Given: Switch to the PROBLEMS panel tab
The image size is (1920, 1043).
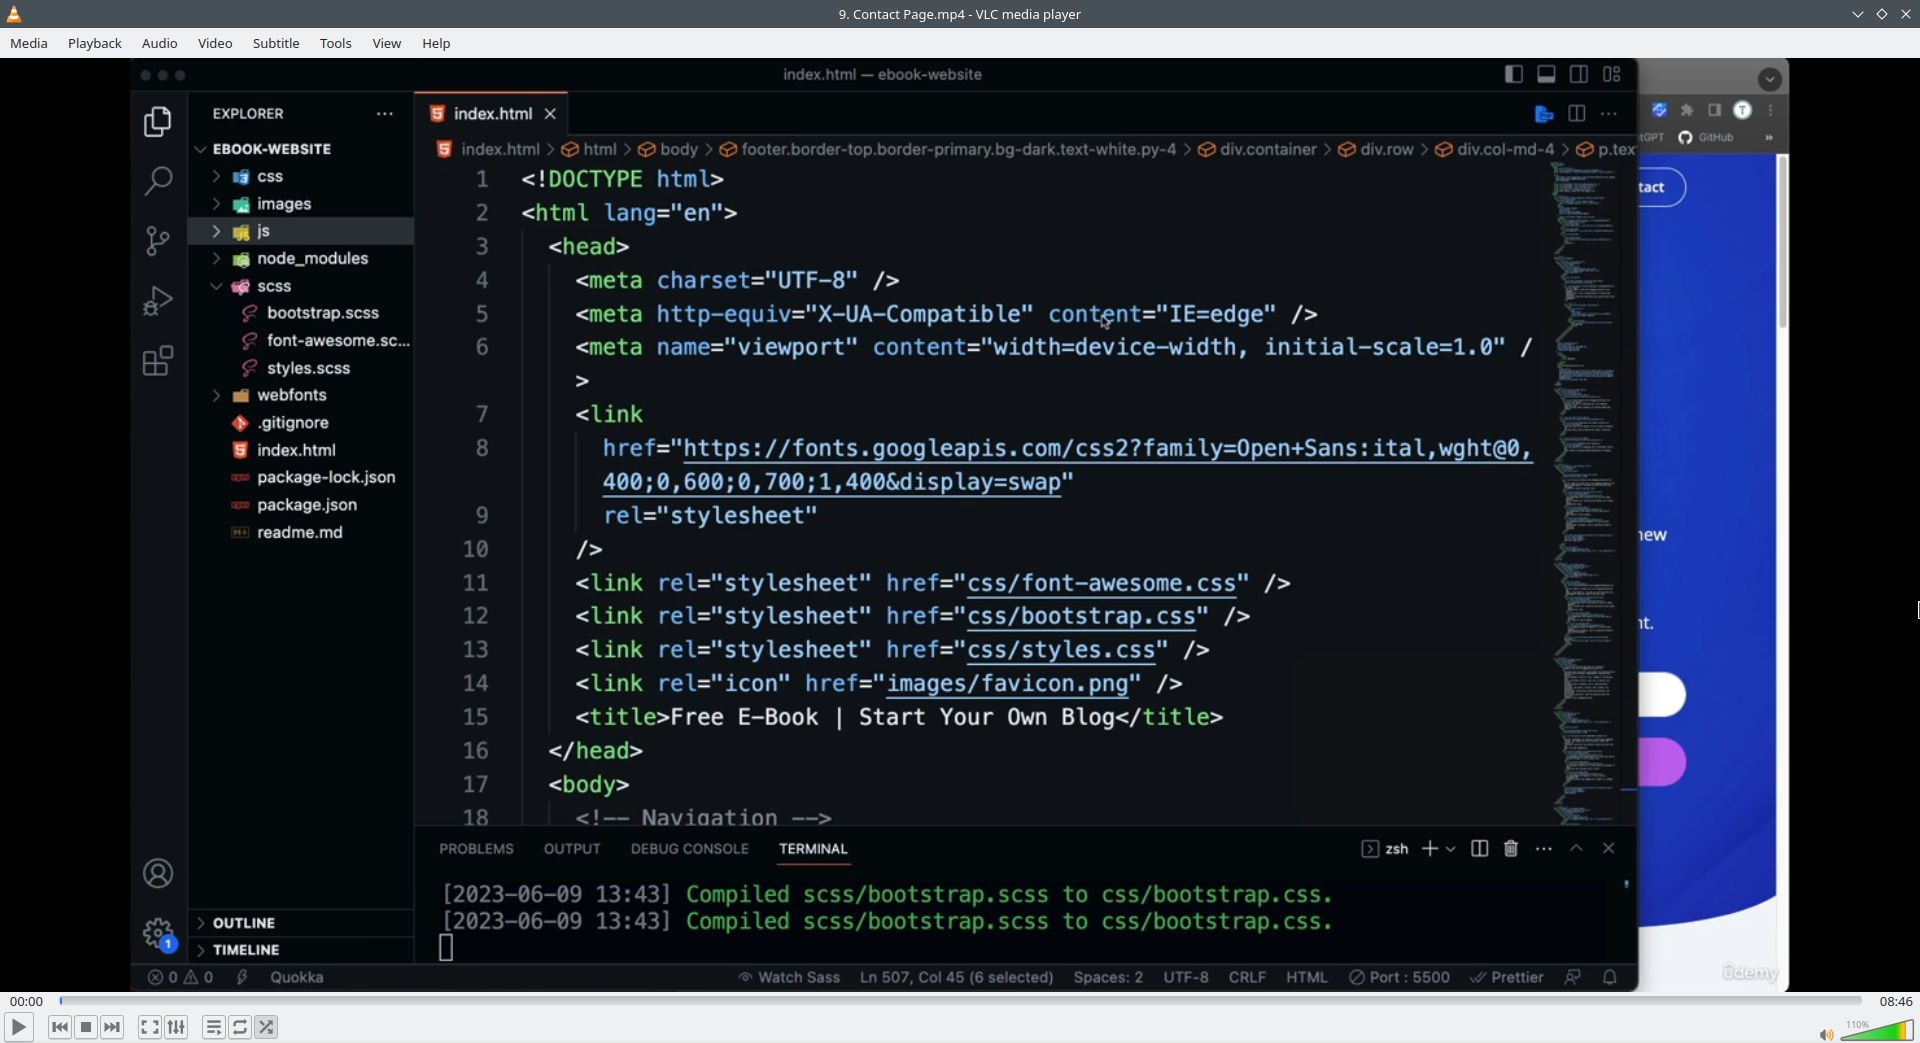Looking at the screenshot, I should tap(476, 849).
